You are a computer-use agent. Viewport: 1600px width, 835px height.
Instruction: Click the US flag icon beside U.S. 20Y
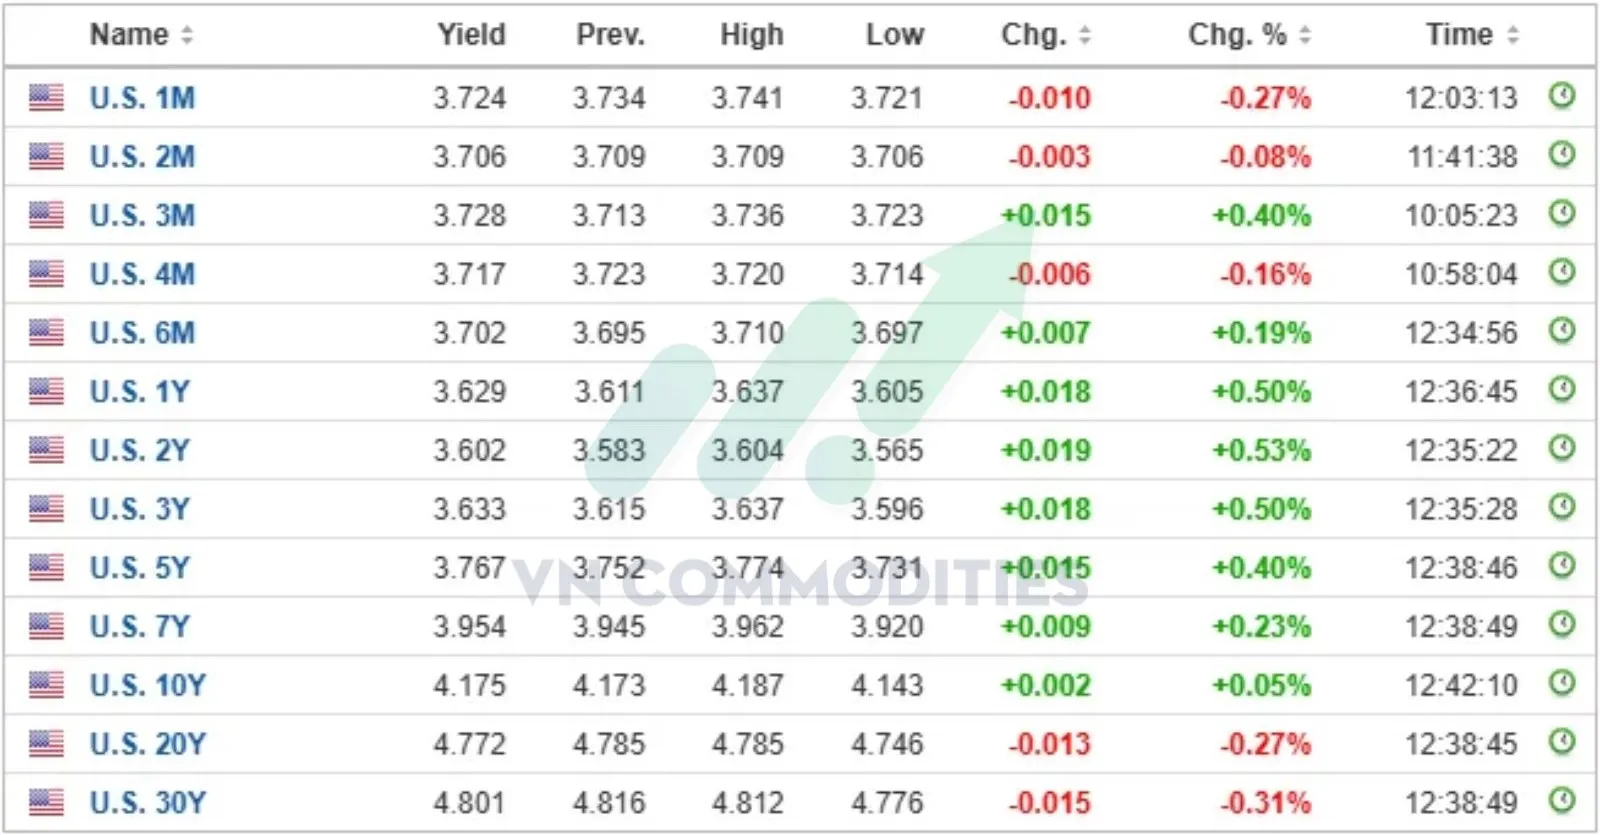[x=46, y=743]
